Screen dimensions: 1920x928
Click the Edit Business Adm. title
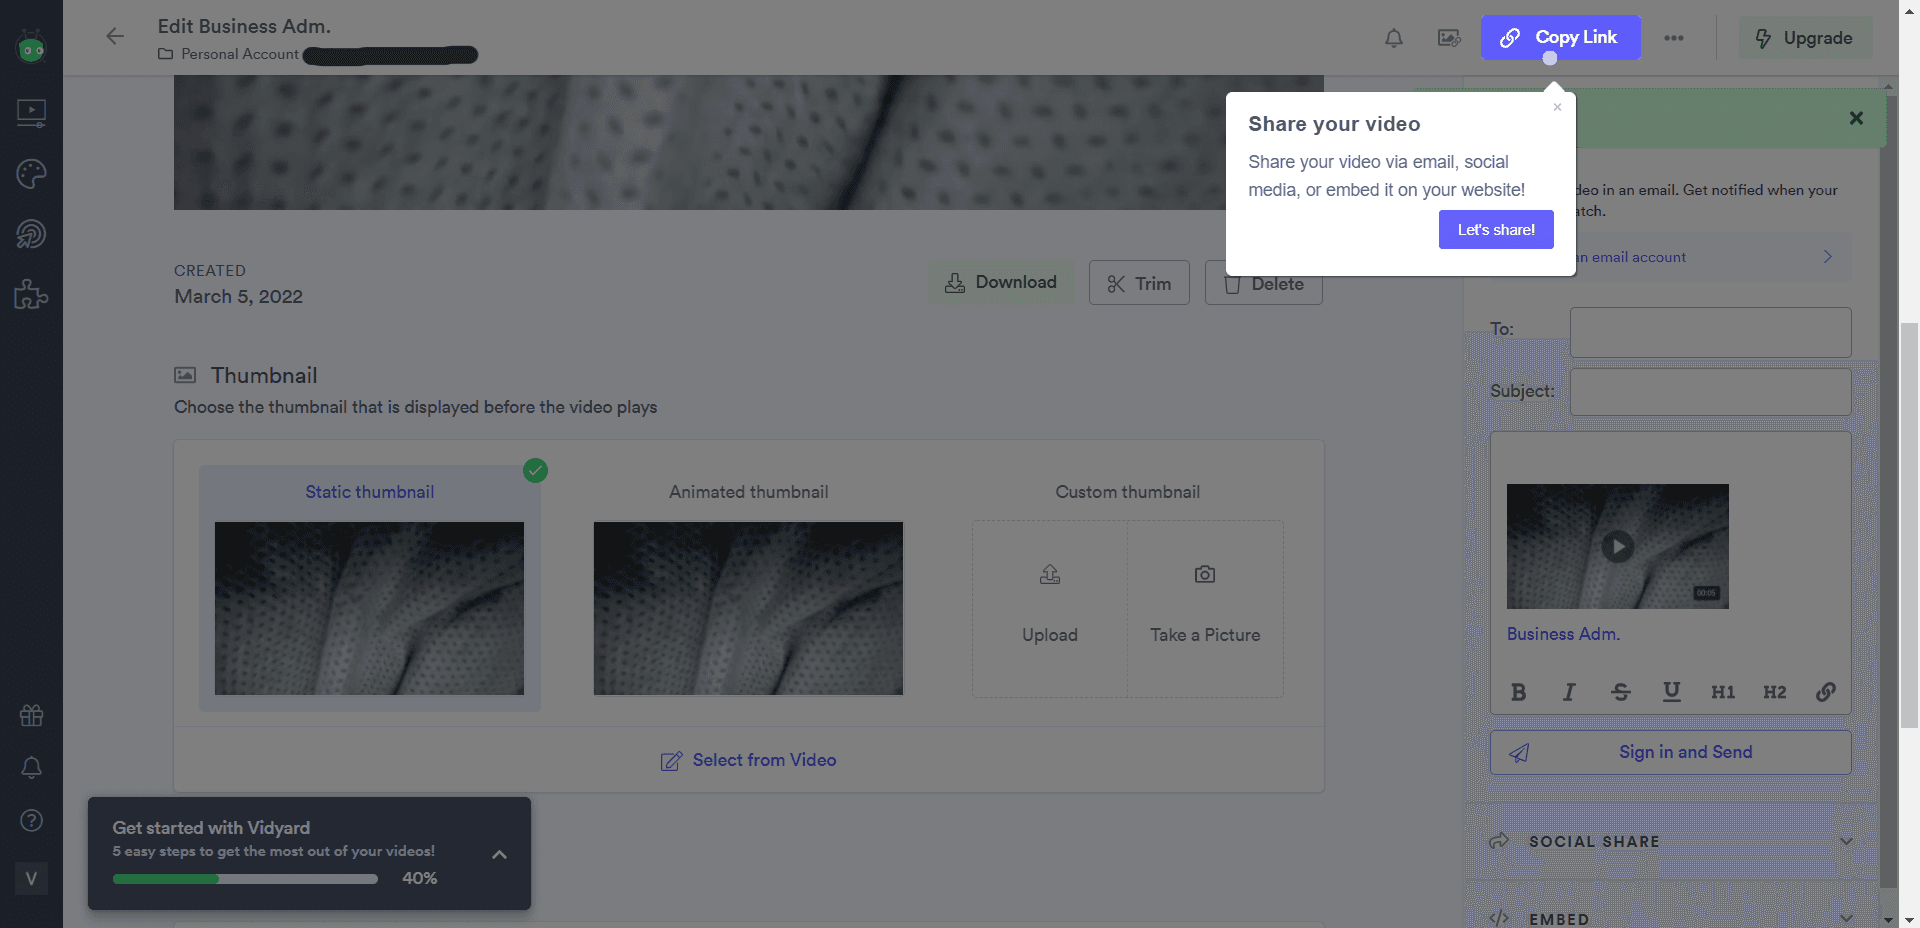[244, 26]
